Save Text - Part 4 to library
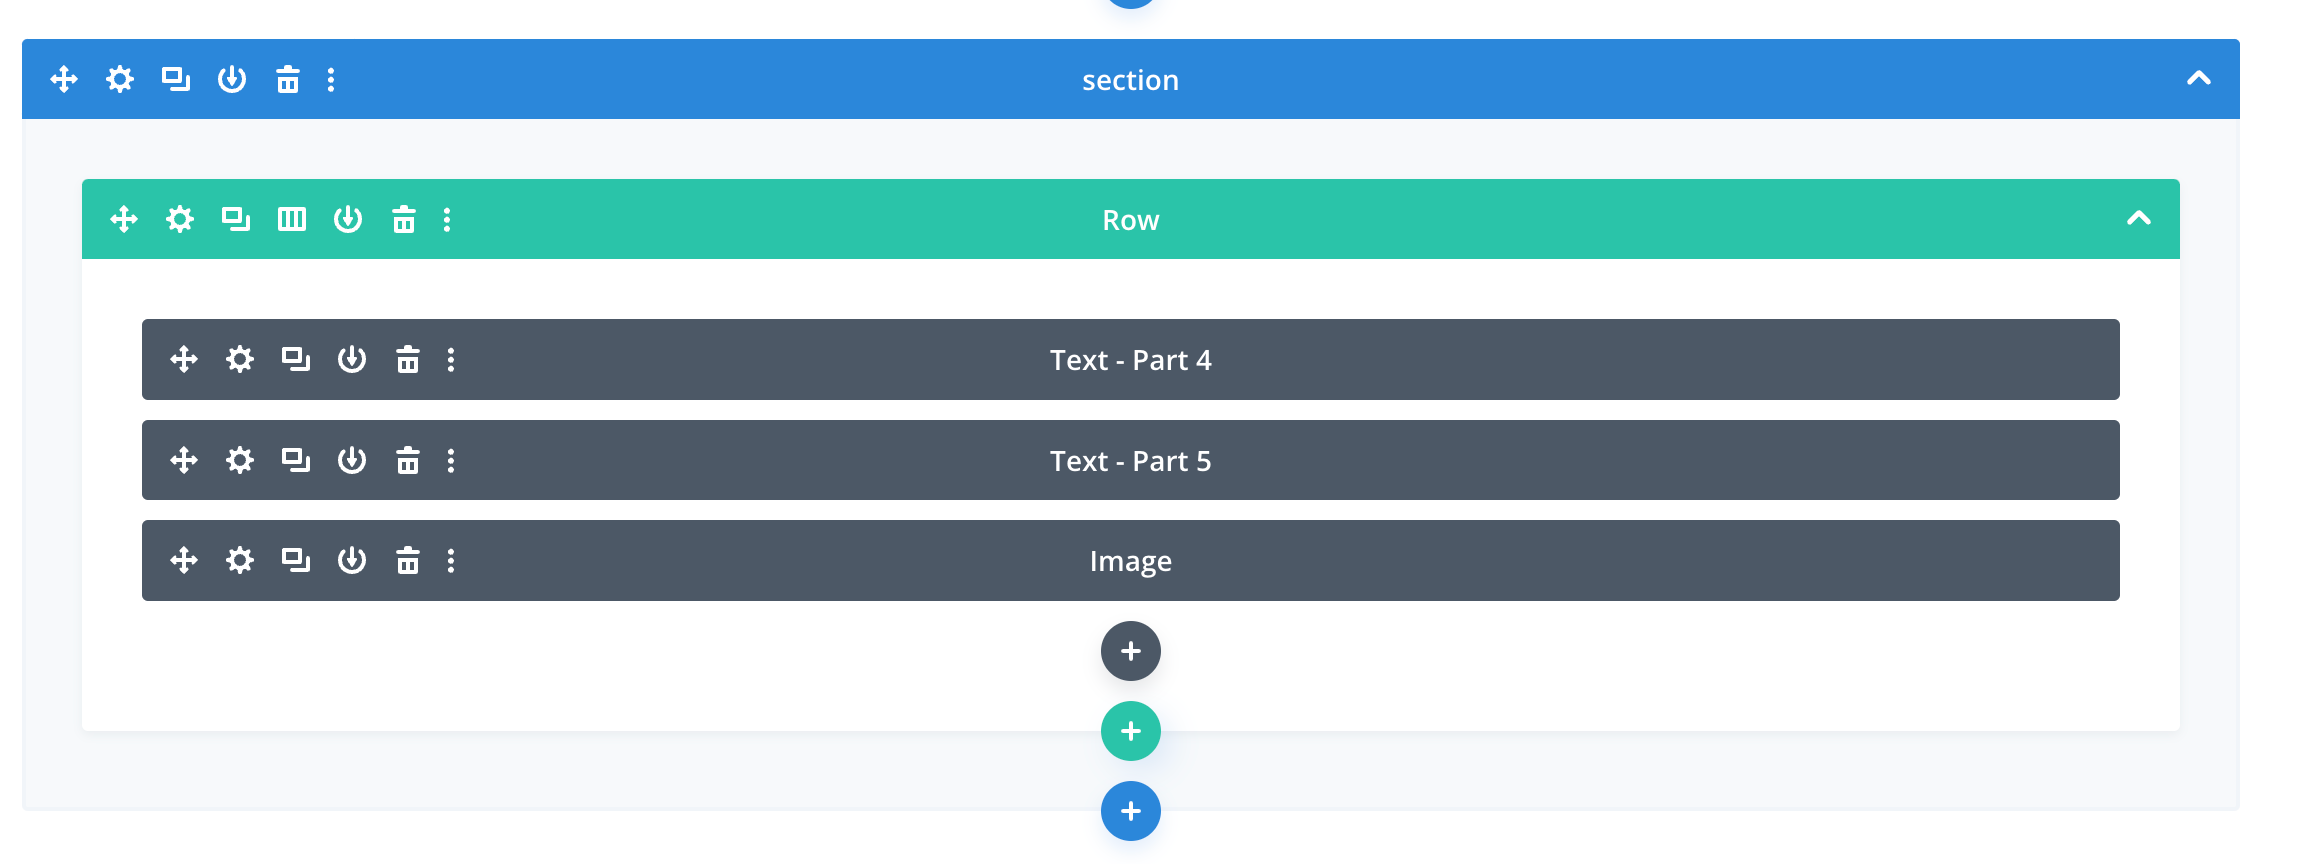The image size is (2298, 864). coord(352,359)
